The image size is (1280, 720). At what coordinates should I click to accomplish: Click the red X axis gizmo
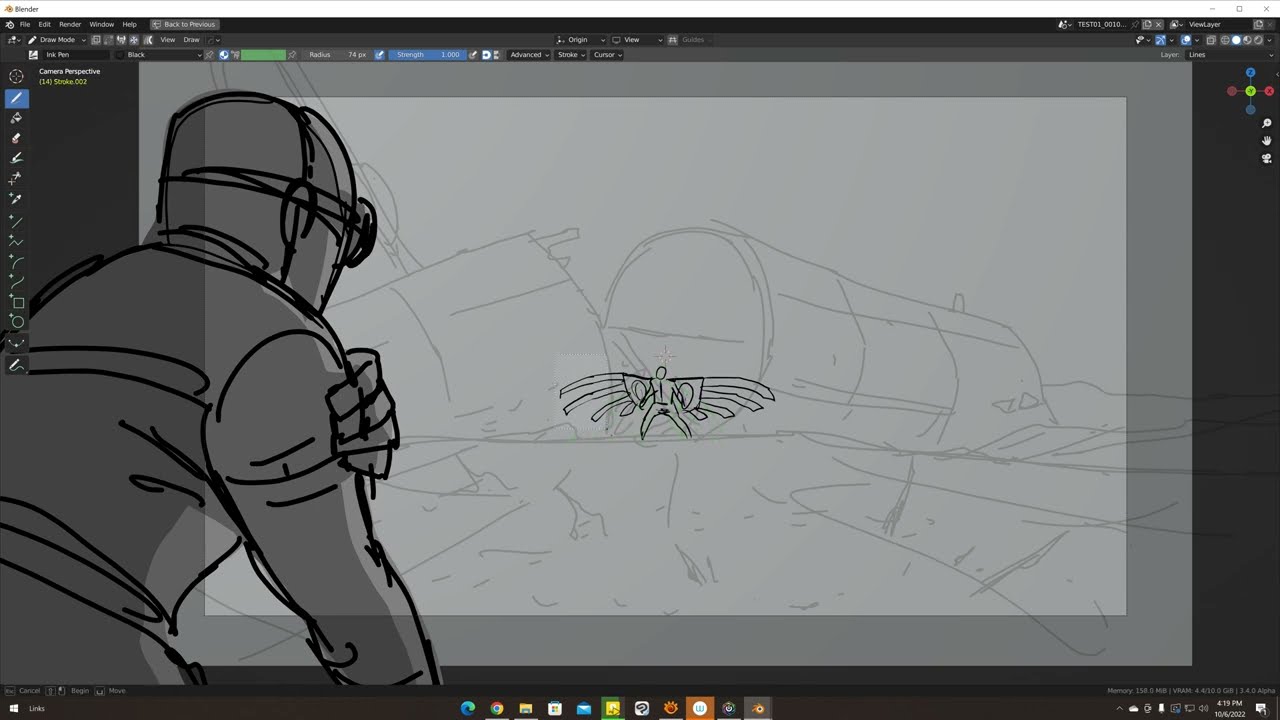tap(1269, 91)
